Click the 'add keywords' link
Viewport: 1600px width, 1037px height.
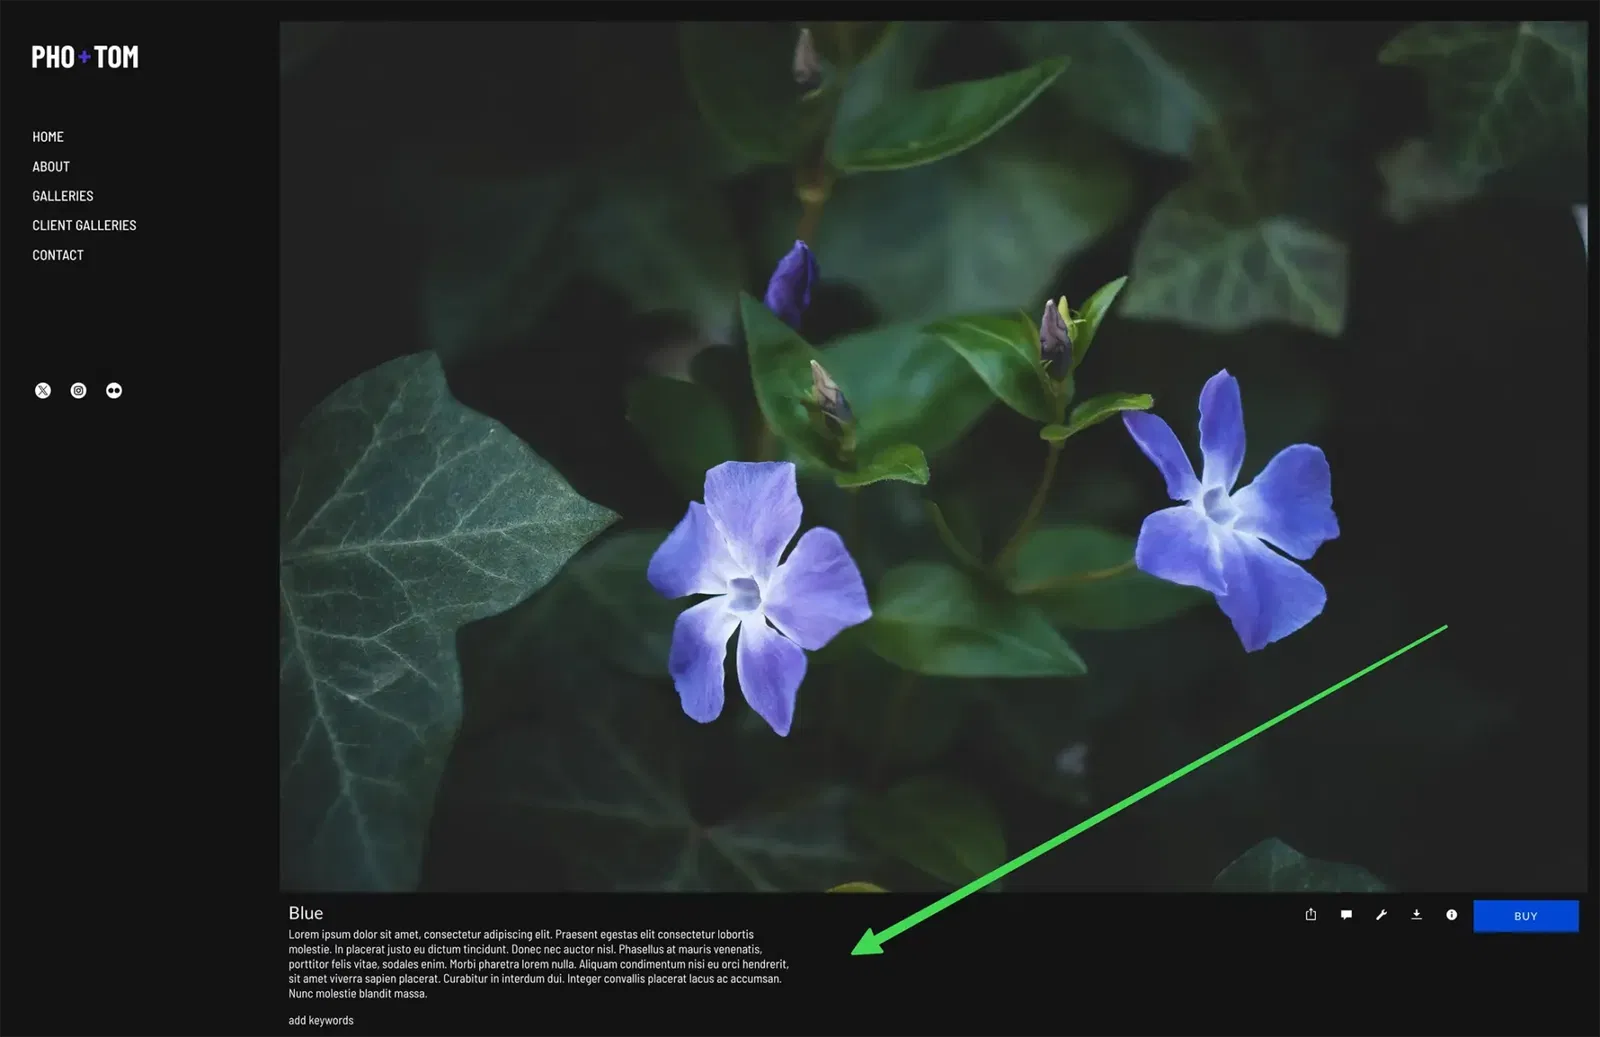321,1020
